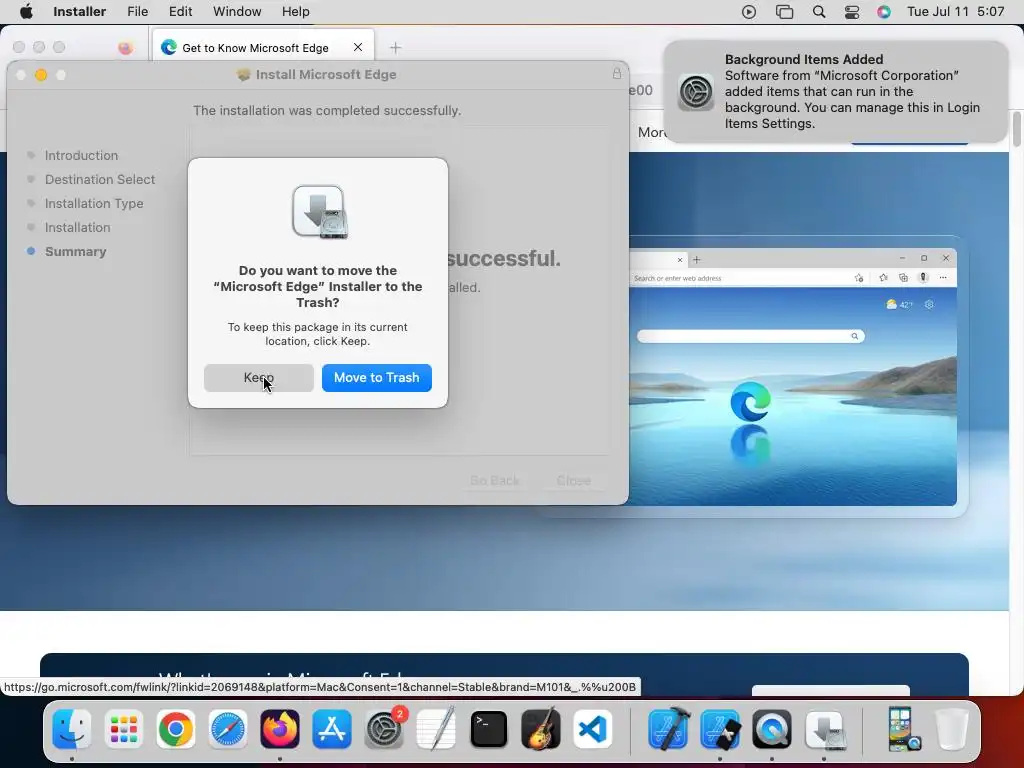Click the Firefox icon beside the browser tab
The image size is (1024, 768).
coord(125,48)
